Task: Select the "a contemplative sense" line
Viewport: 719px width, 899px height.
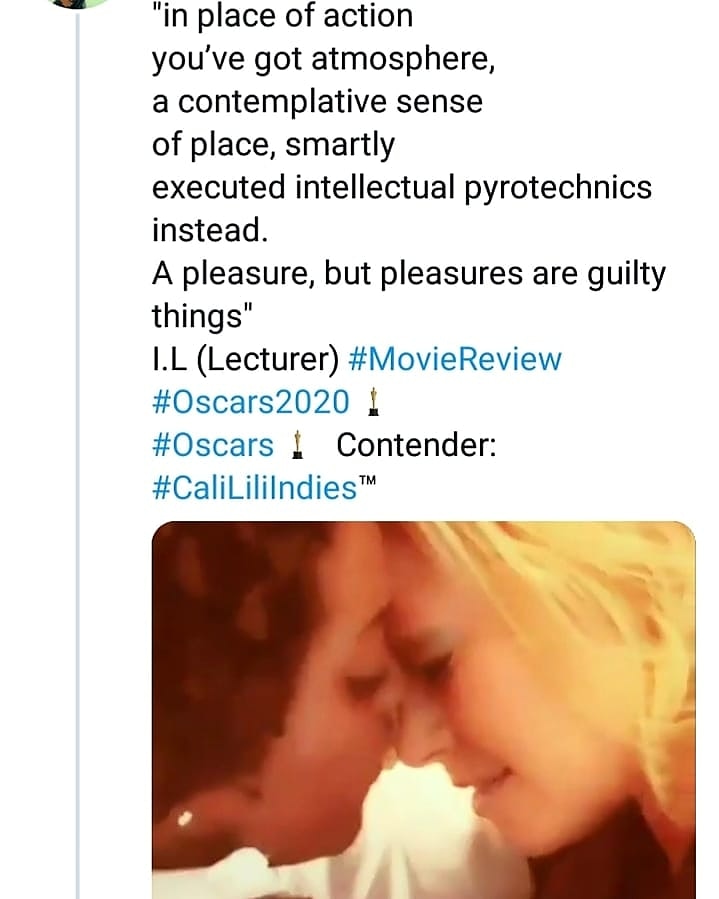Action: (317, 102)
